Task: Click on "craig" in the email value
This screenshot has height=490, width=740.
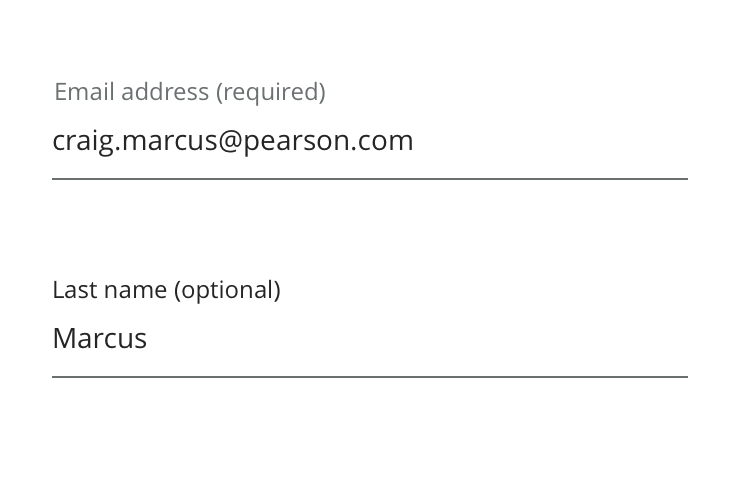Action: point(82,141)
